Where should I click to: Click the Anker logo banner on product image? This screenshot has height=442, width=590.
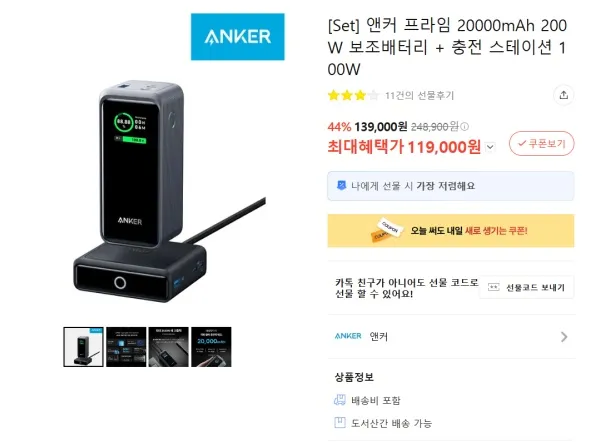tap(238, 37)
